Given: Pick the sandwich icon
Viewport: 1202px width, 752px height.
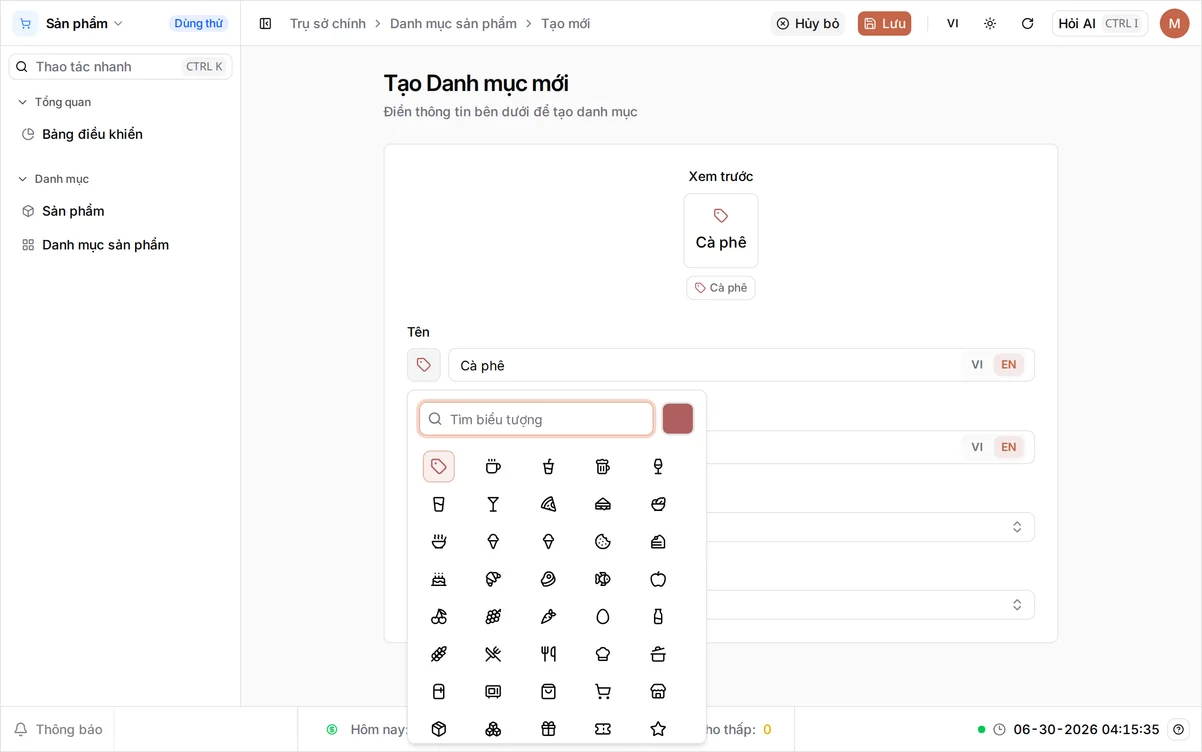Looking at the screenshot, I should pyautogui.click(x=603, y=504).
